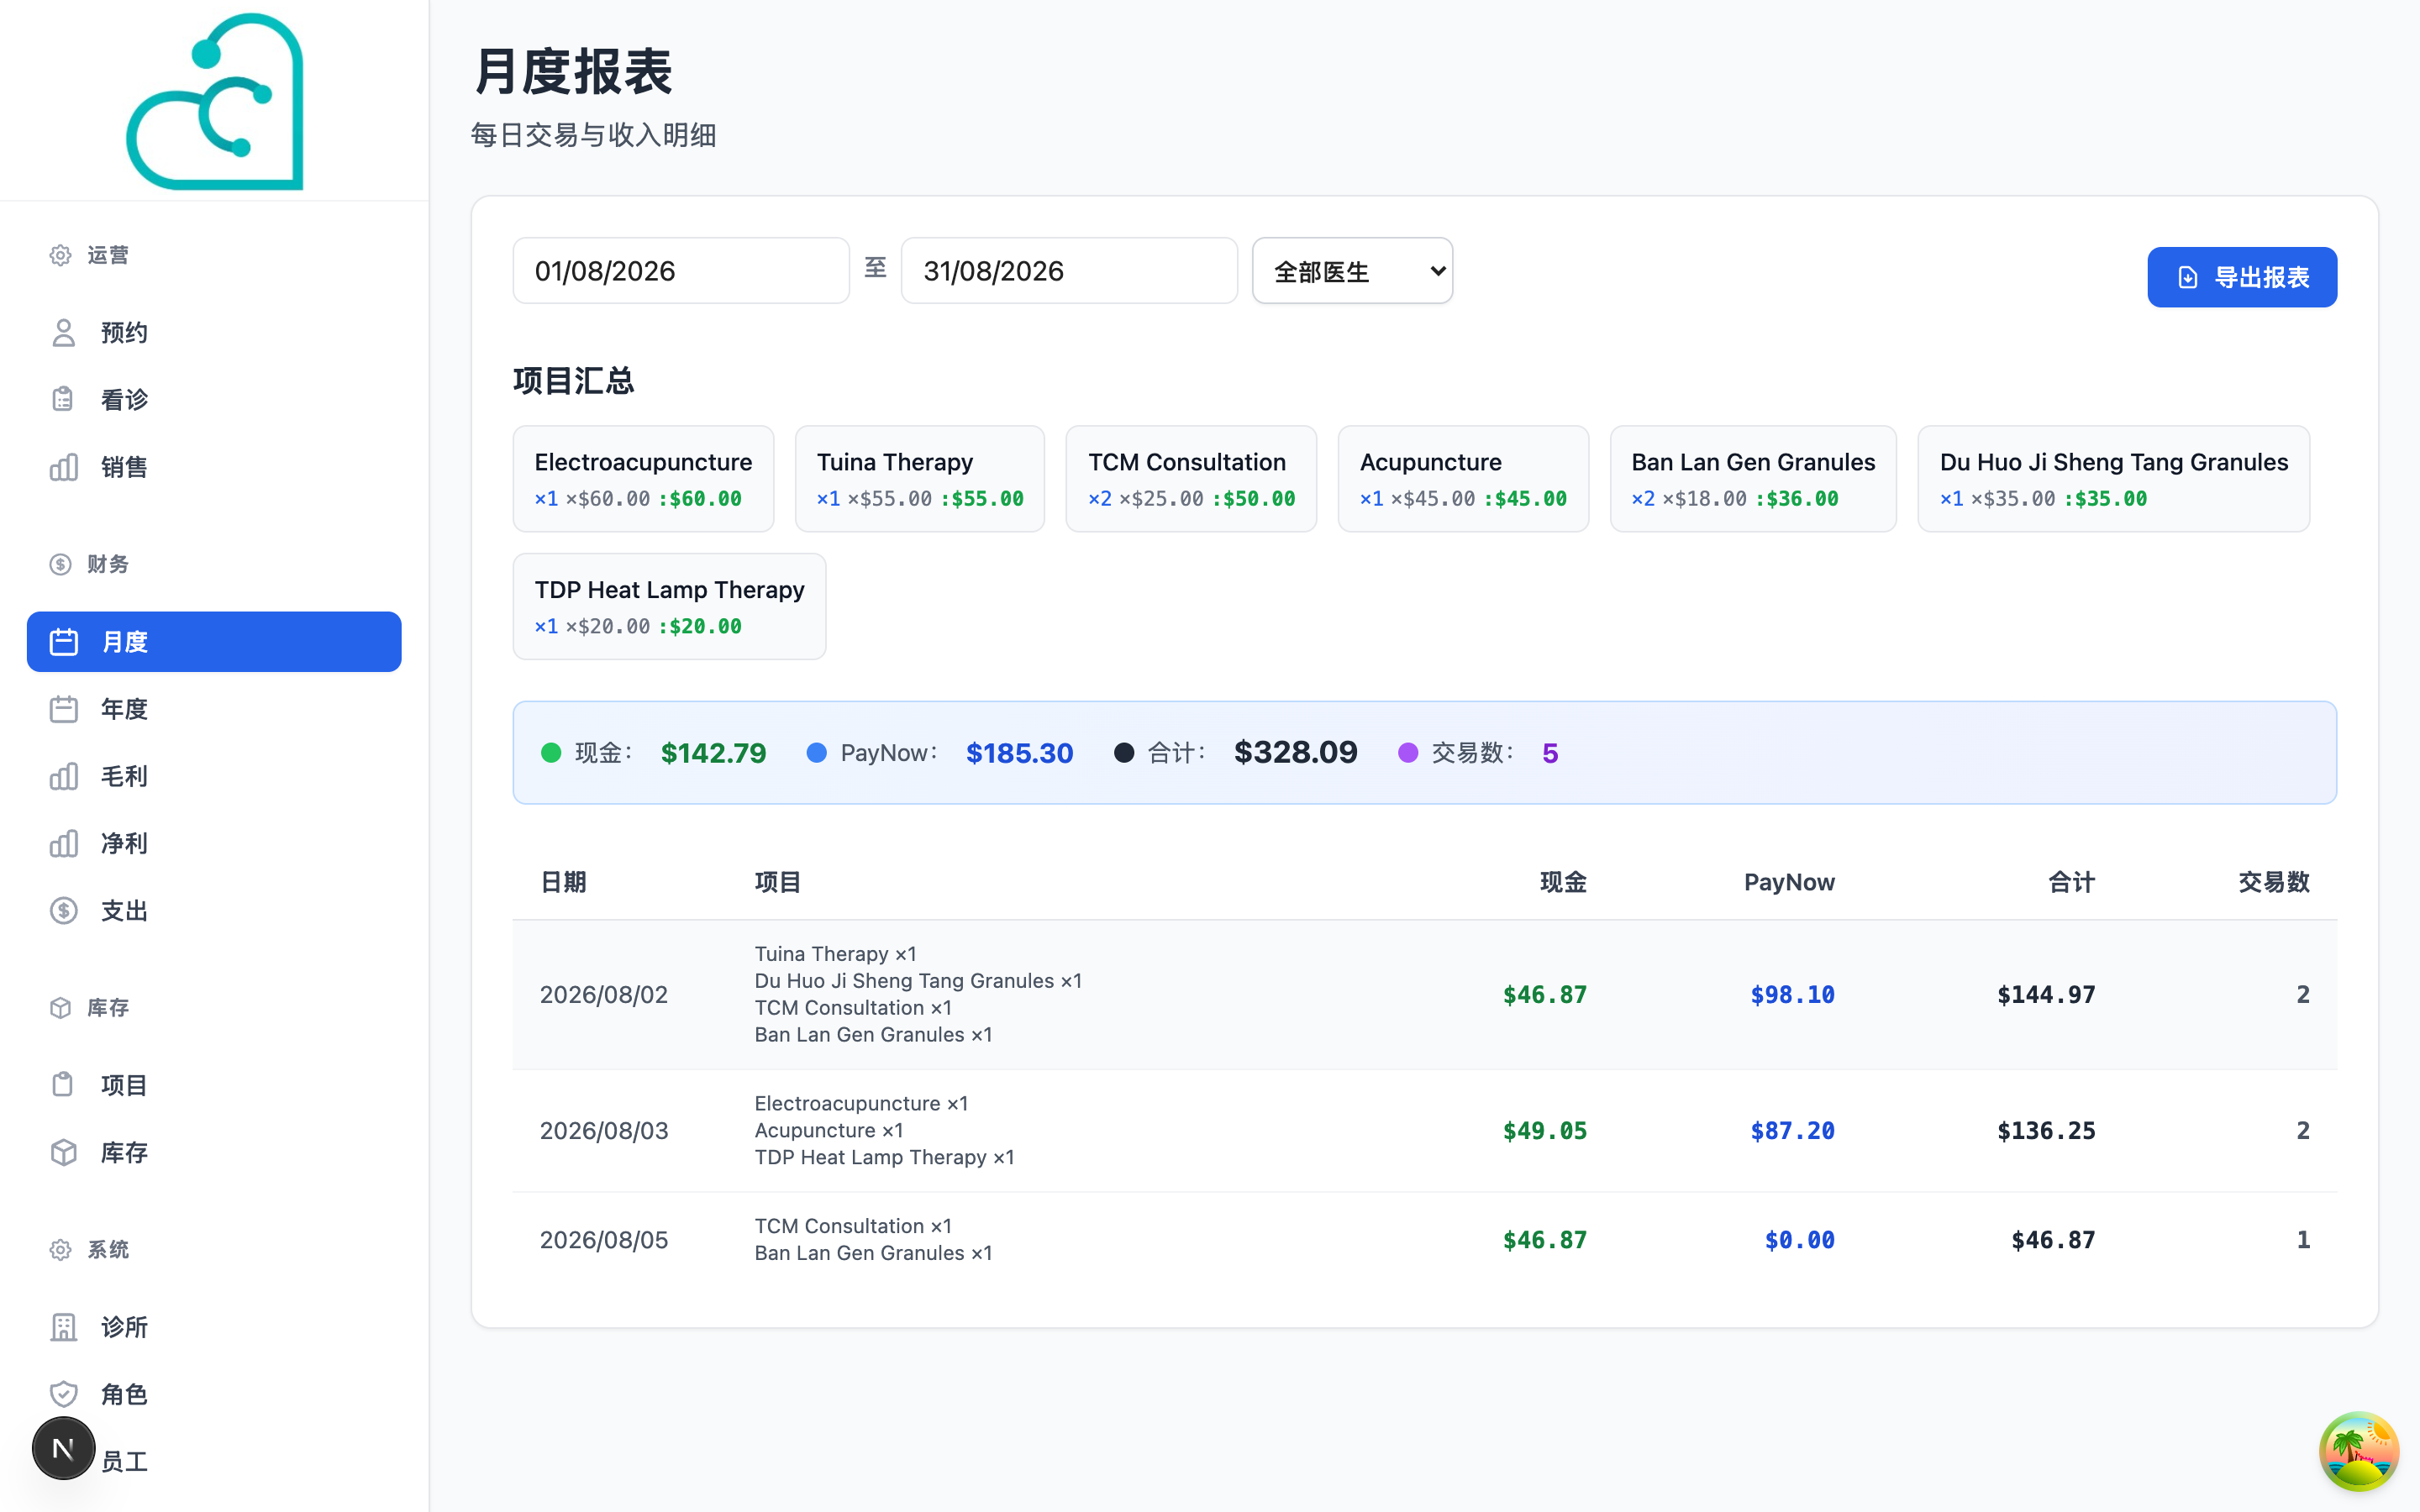
Task: Click the 角色 shield icon
Action: coord(64,1394)
